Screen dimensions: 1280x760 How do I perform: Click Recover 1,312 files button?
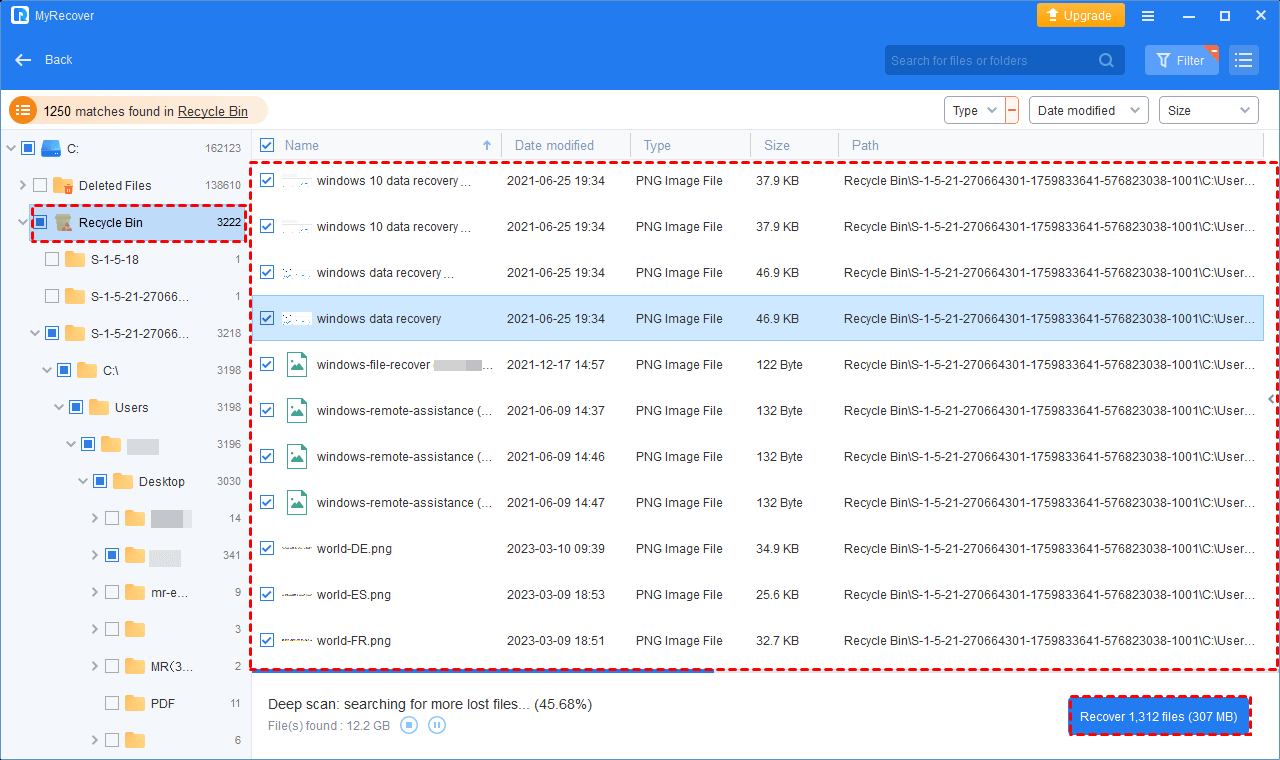[x=1159, y=716]
